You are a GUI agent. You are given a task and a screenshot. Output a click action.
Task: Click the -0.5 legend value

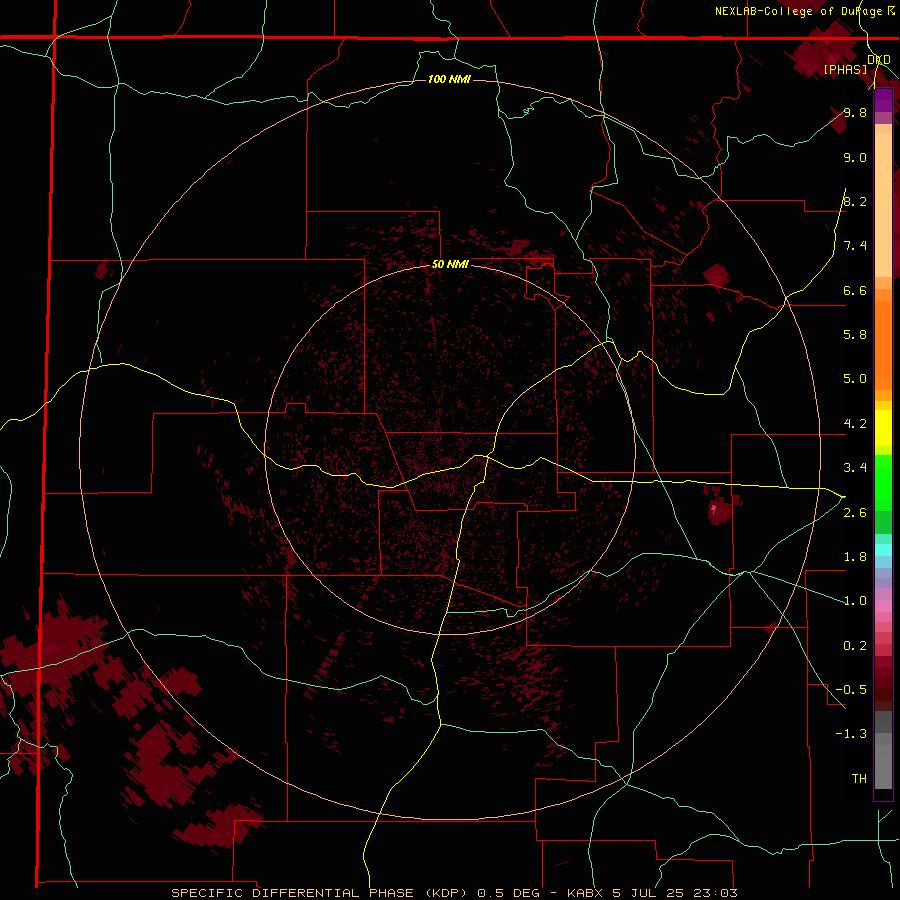click(851, 690)
